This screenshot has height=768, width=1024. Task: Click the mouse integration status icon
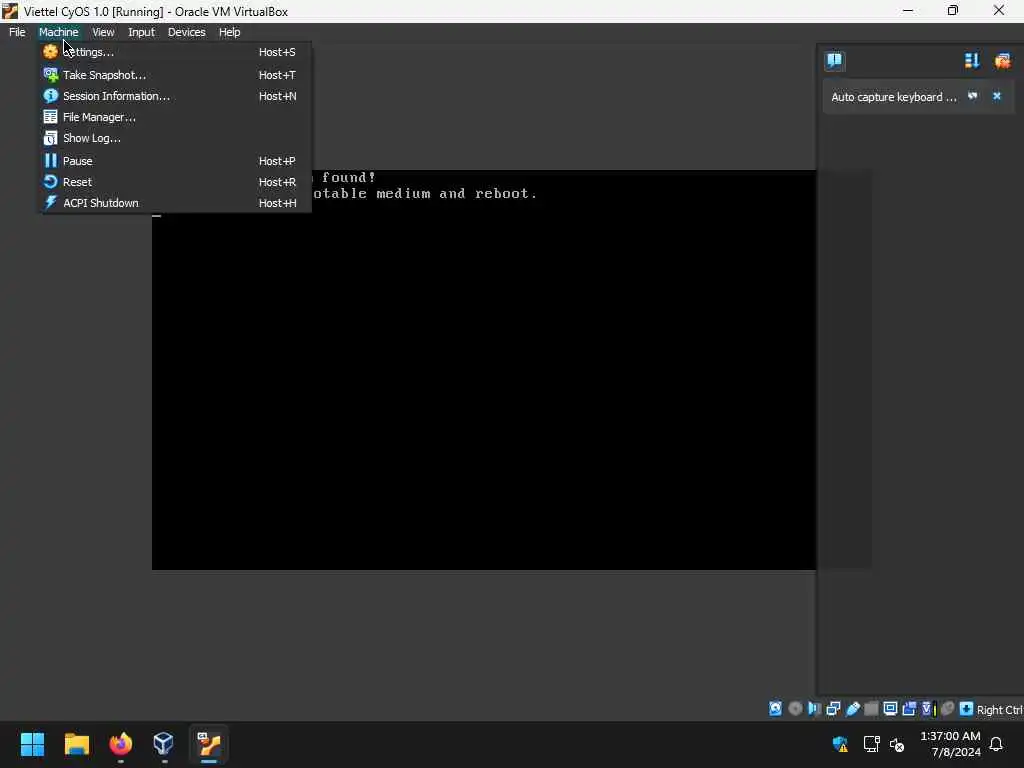pyautogui.click(x=948, y=709)
